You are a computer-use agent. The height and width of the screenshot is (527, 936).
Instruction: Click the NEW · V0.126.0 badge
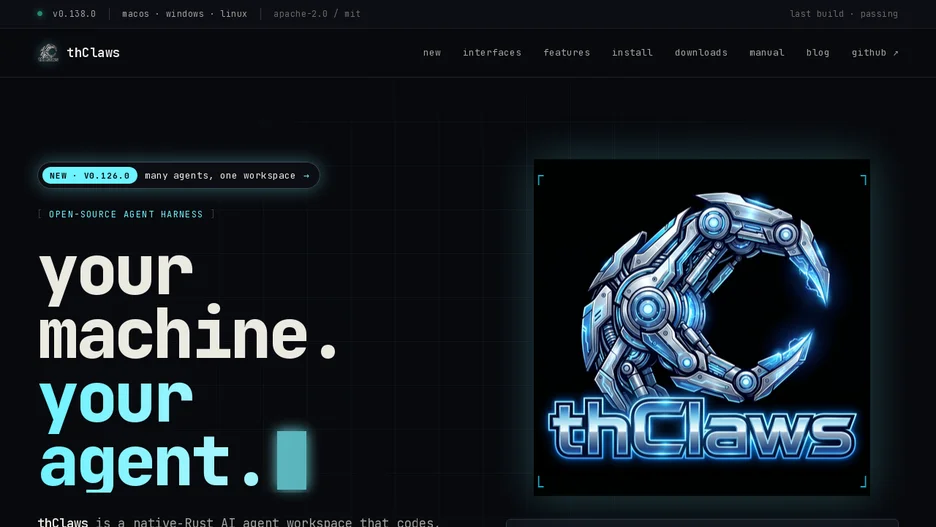(x=90, y=175)
